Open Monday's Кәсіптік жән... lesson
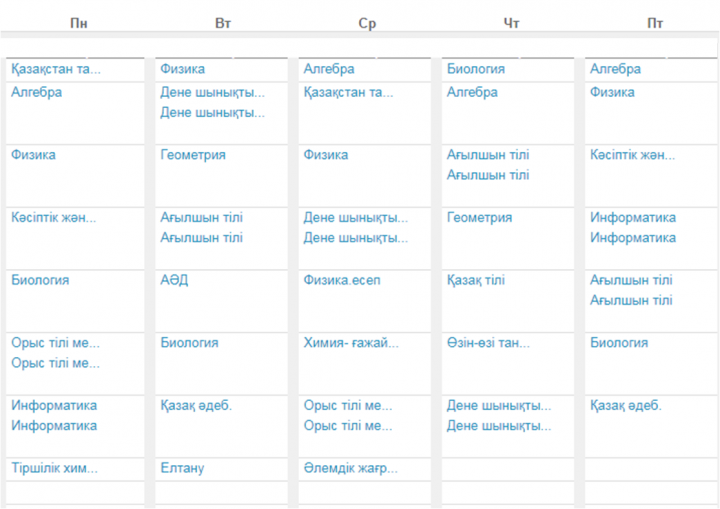Image resolution: width=720 pixels, height=509 pixels. [54, 218]
